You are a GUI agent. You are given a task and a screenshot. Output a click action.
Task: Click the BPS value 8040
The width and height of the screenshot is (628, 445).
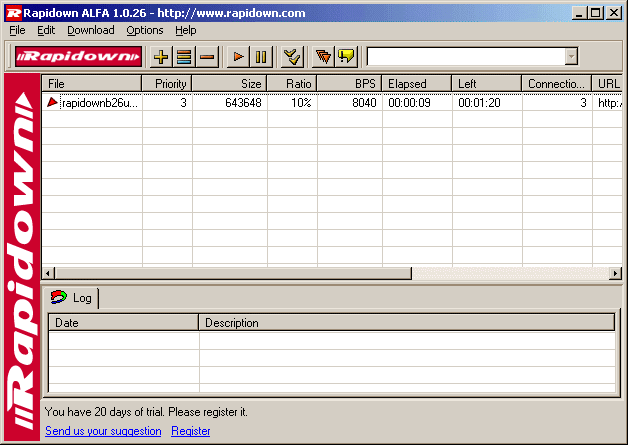(364, 103)
